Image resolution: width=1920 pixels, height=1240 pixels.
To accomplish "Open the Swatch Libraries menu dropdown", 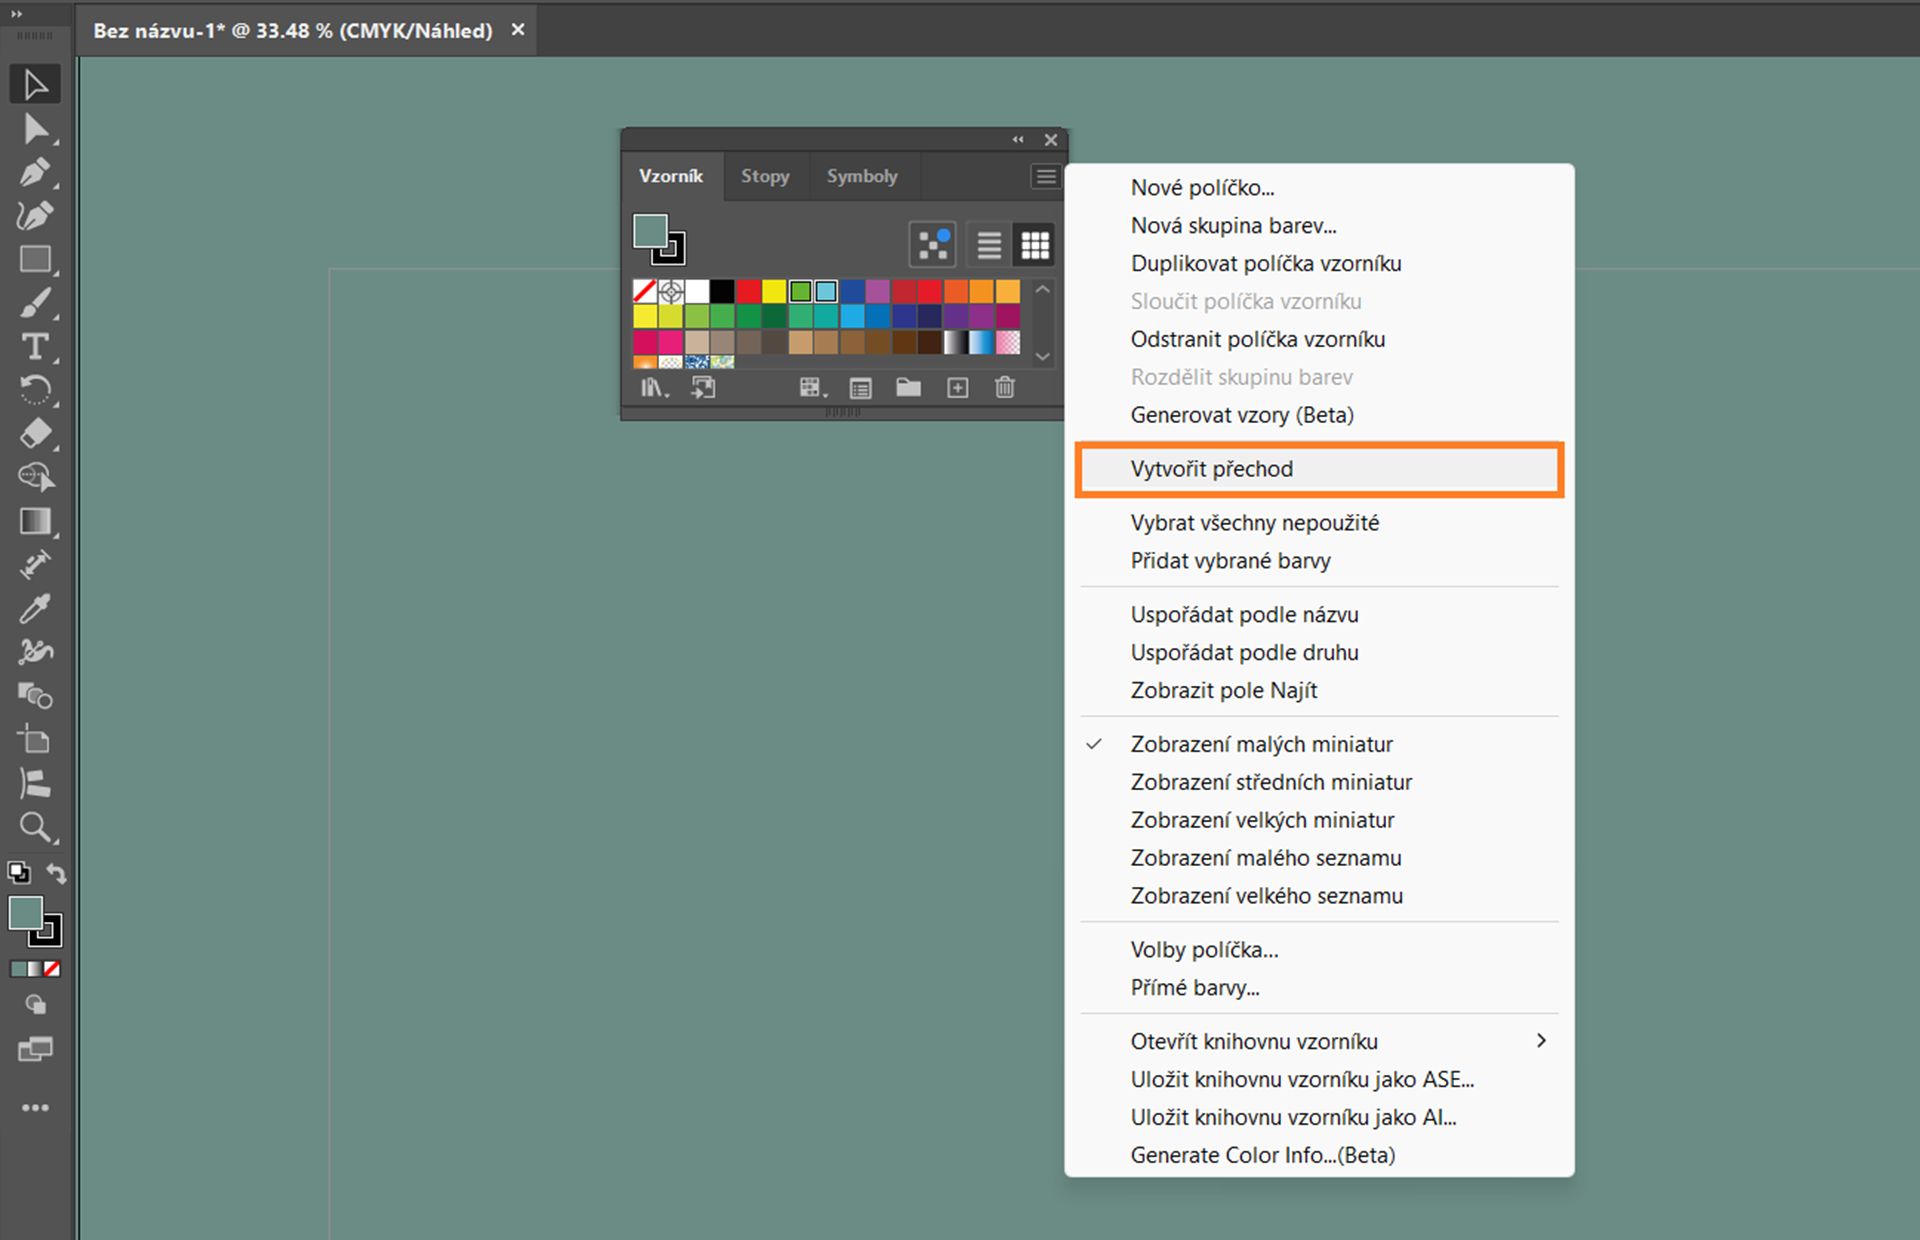I will coord(654,388).
